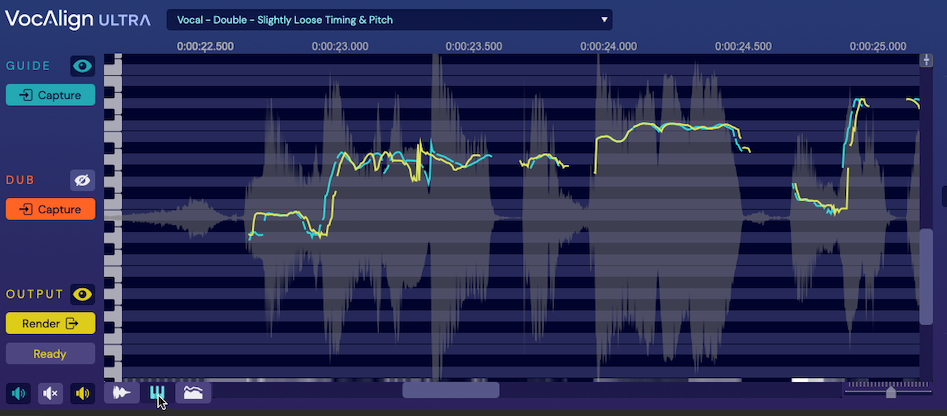Toggle the Output track eye icon
947x416 pixels.
point(82,294)
